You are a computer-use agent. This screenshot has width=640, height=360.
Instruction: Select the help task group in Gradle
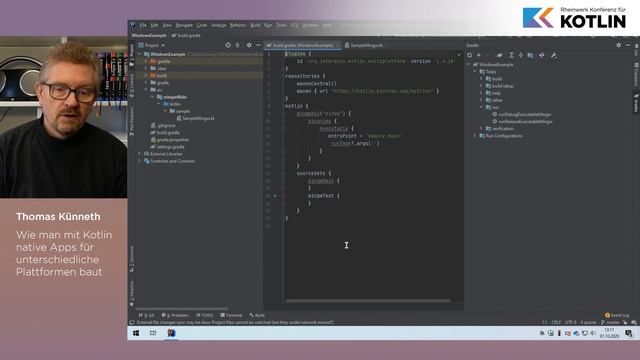pyautogui.click(x=493, y=93)
